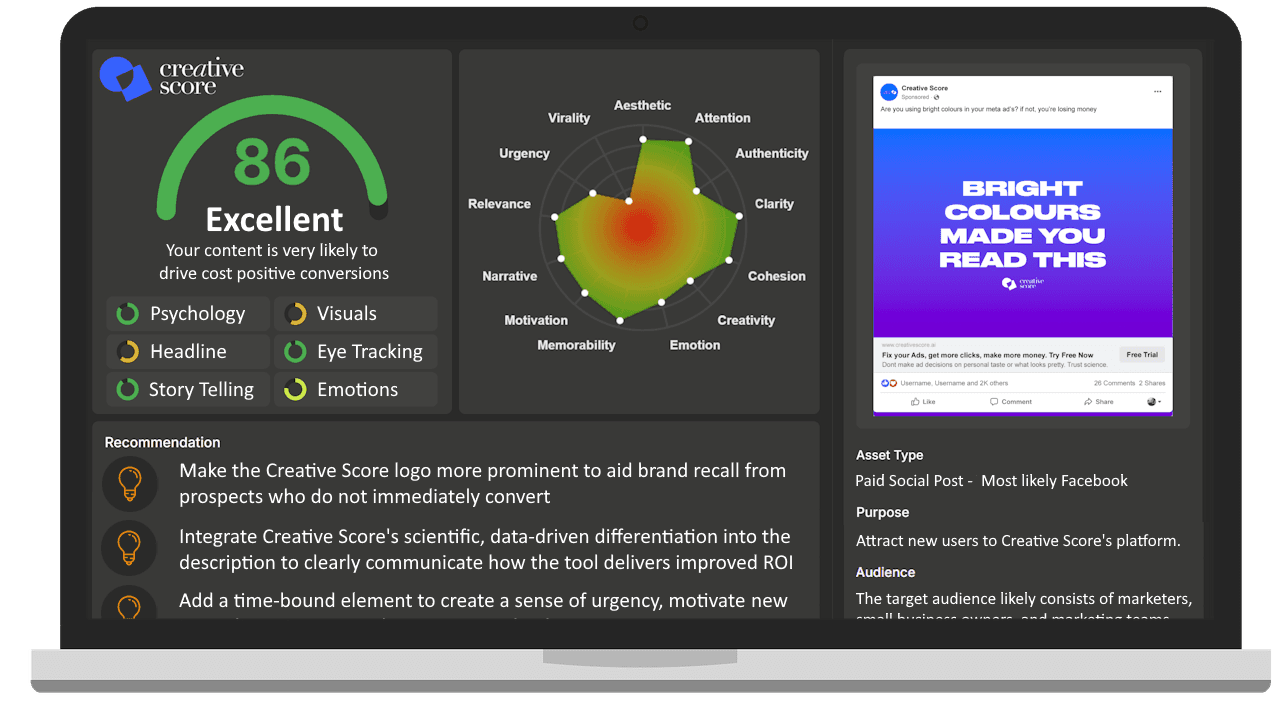Select the Motivation label on the radar chart
This screenshot has width=1280, height=720.
point(536,320)
